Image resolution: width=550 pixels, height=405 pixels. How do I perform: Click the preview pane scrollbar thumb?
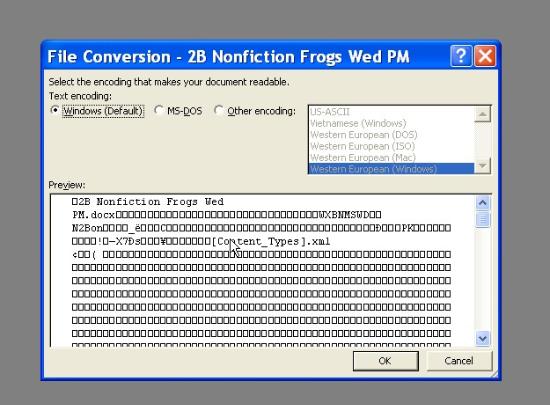483,219
